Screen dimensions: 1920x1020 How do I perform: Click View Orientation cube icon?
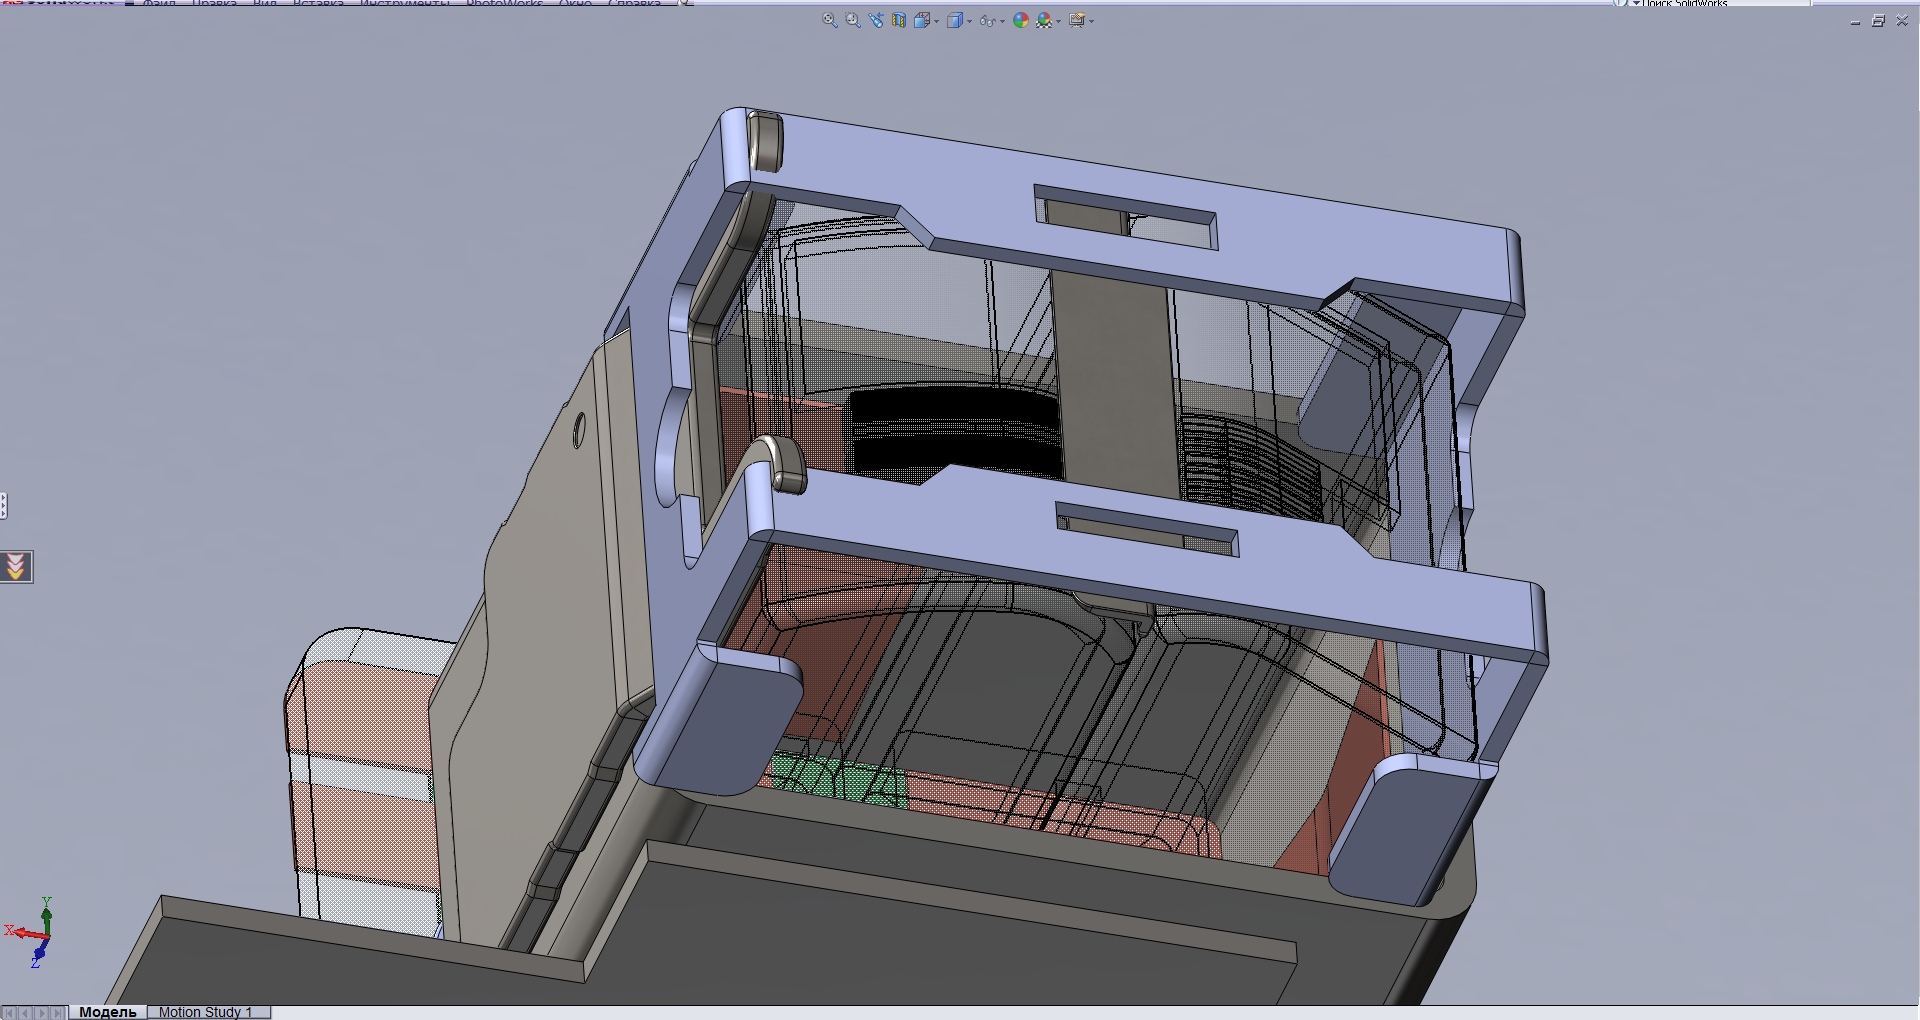(922, 20)
